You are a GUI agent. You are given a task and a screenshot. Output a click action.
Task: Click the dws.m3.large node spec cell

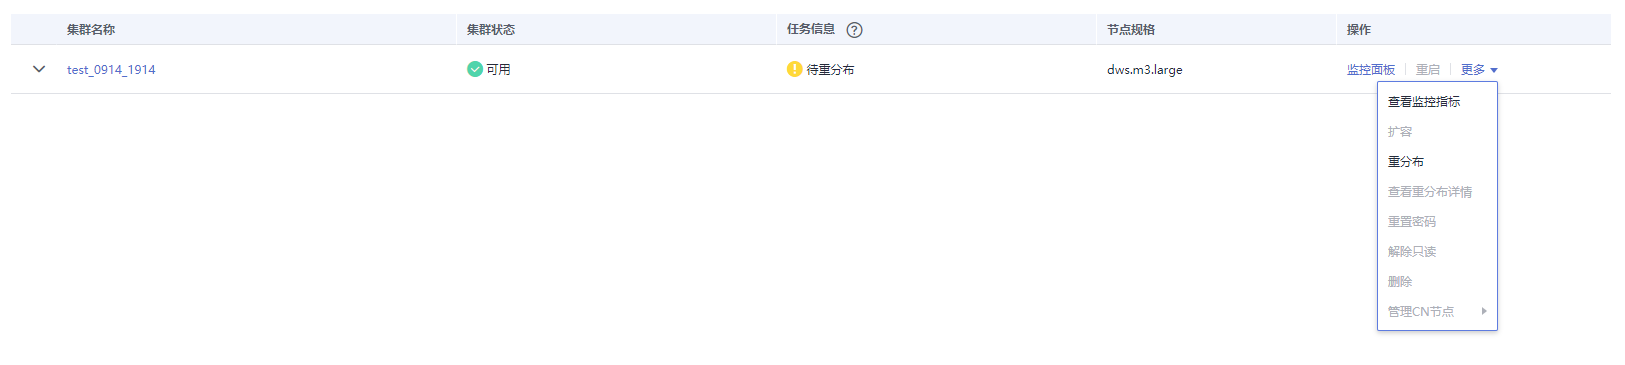[x=1145, y=70]
